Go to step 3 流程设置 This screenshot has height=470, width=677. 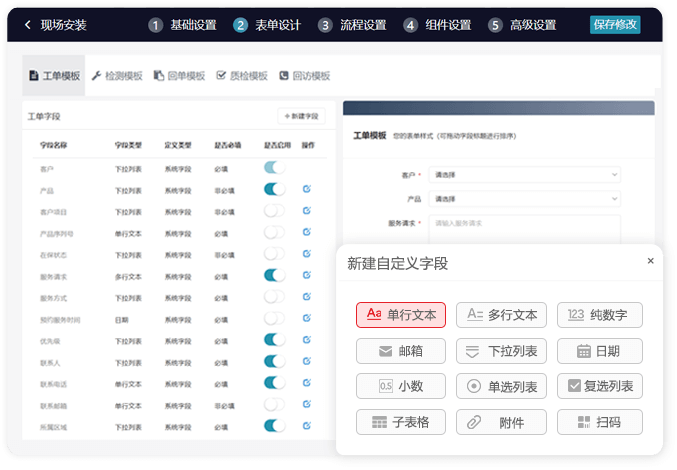pos(352,25)
